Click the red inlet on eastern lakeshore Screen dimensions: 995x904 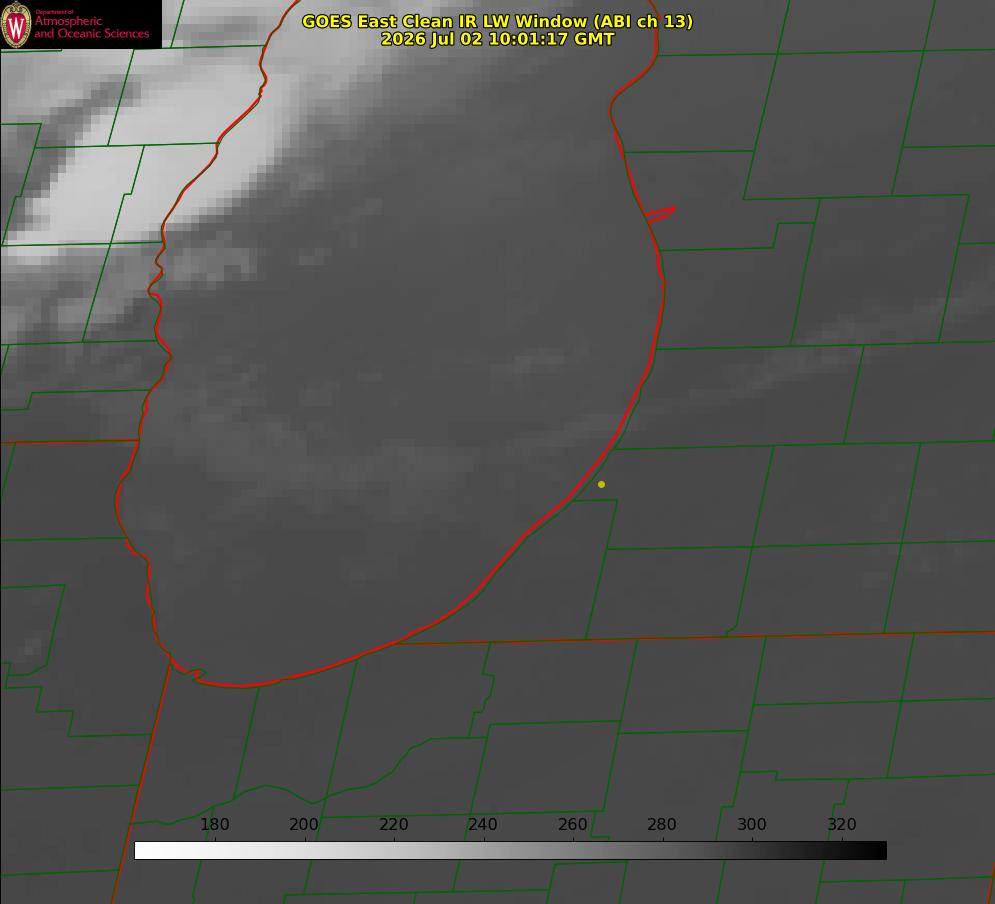pos(661,214)
